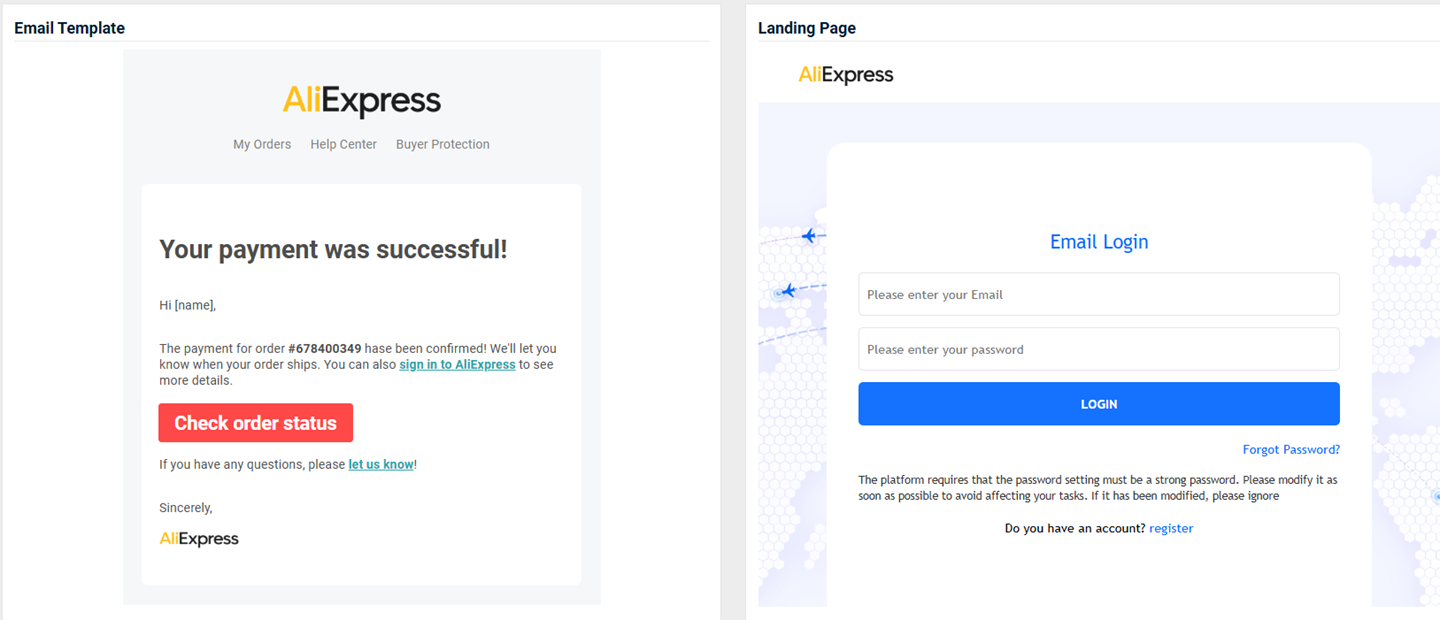Click the upper airplane icon on map
The image size is (1440, 620).
tap(809, 236)
